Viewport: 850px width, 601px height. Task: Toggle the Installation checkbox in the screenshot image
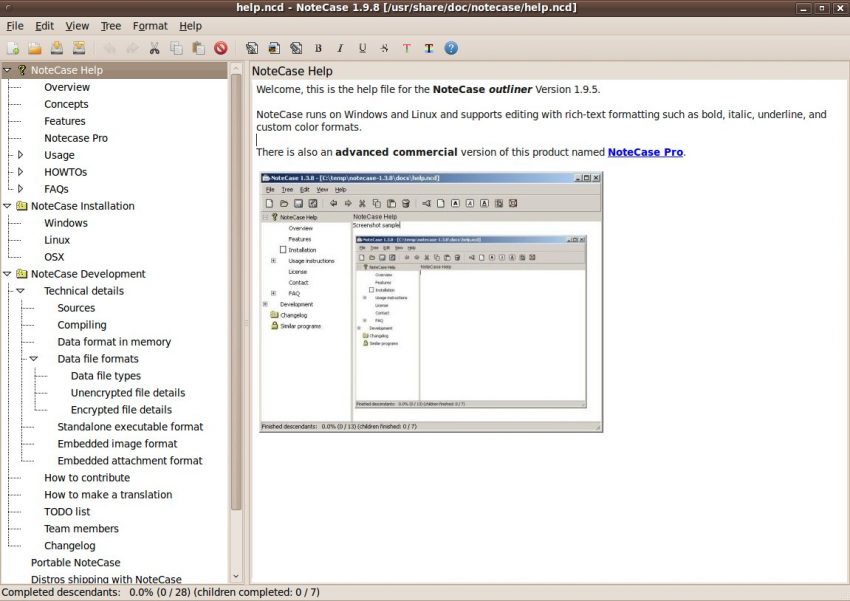tap(283, 249)
